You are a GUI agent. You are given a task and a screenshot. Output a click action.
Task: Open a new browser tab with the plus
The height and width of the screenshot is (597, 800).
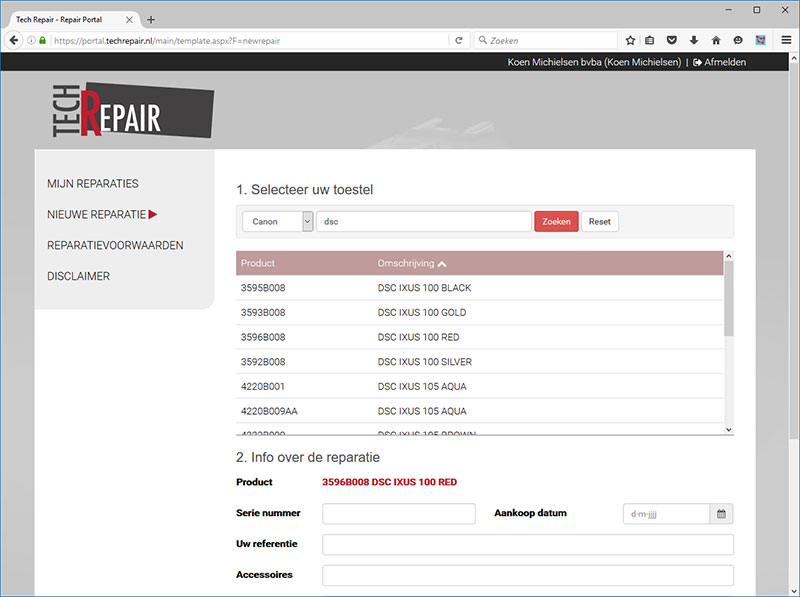(x=151, y=20)
